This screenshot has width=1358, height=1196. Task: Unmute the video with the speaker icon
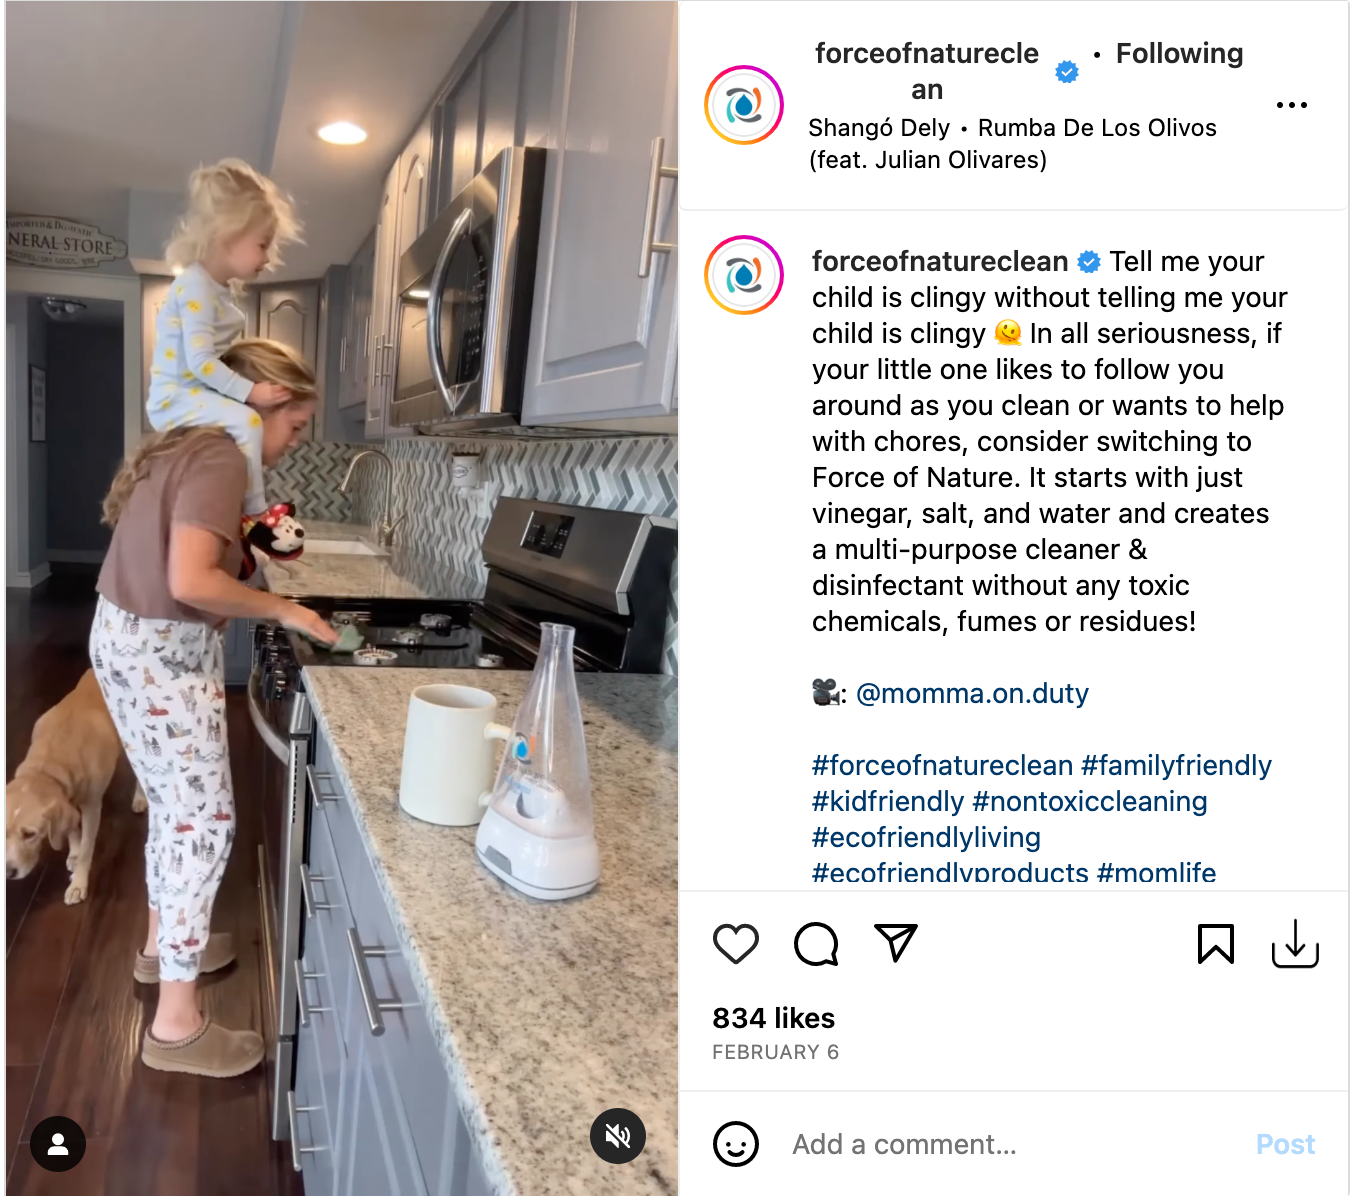[x=618, y=1136]
